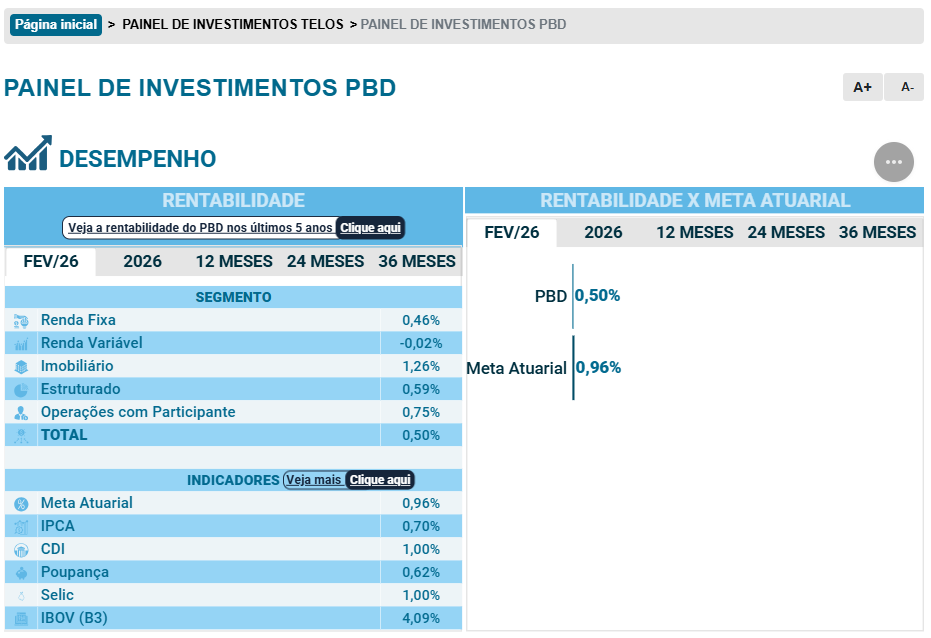The image size is (931, 638).
Task: Show 24 MESES in Meta Atuarial chart
Action: [x=786, y=233]
